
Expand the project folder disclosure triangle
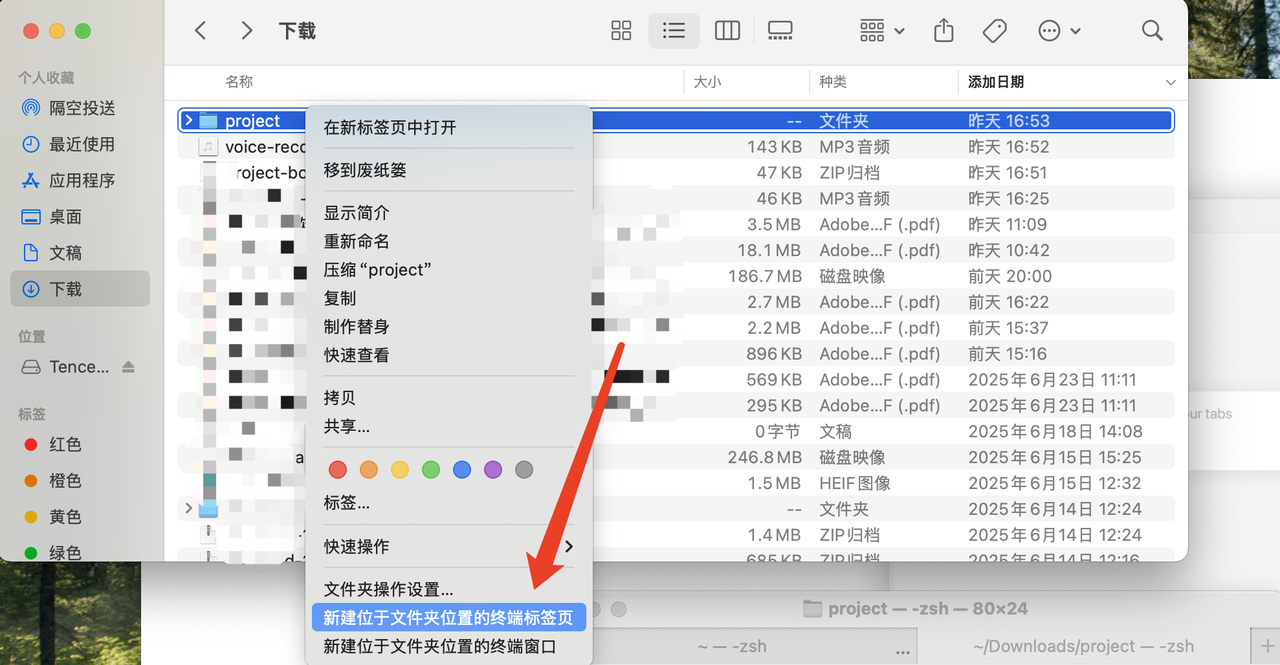[x=188, y=121]
